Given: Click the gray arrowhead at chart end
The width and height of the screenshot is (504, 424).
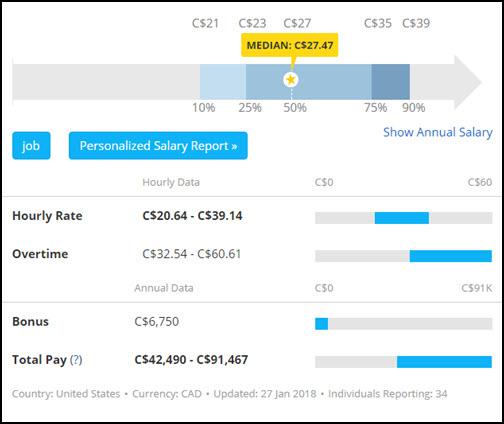Looking at the screenshot, I should pos(468,82).
